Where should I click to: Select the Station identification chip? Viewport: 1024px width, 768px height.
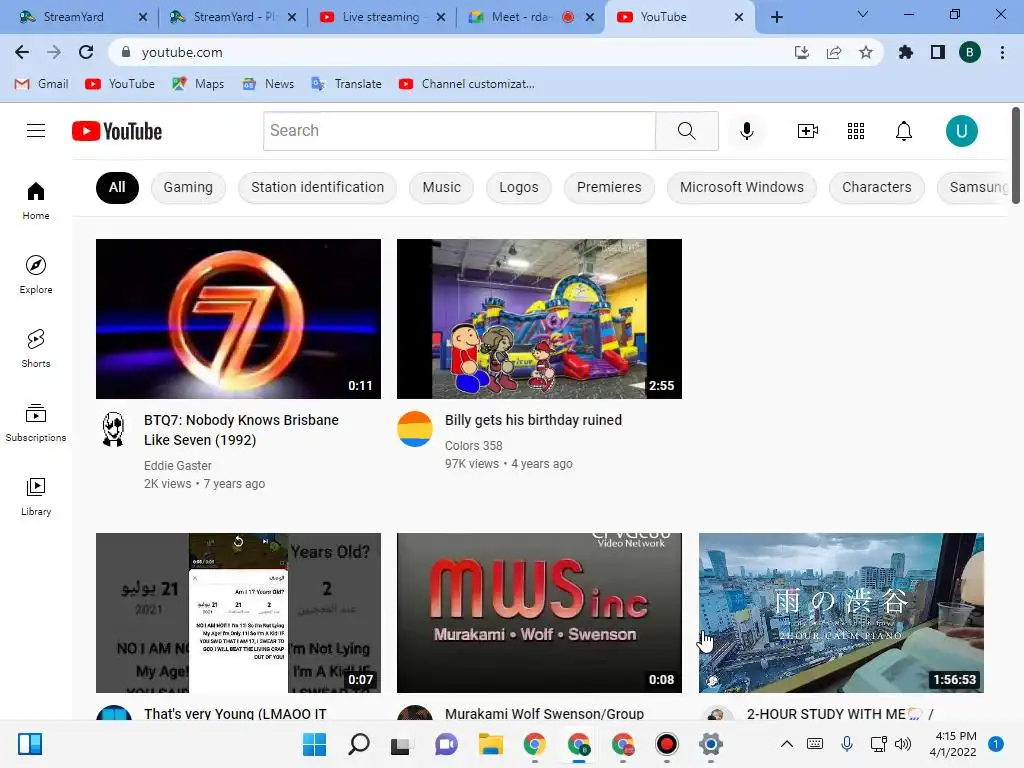tap(317, 187)
